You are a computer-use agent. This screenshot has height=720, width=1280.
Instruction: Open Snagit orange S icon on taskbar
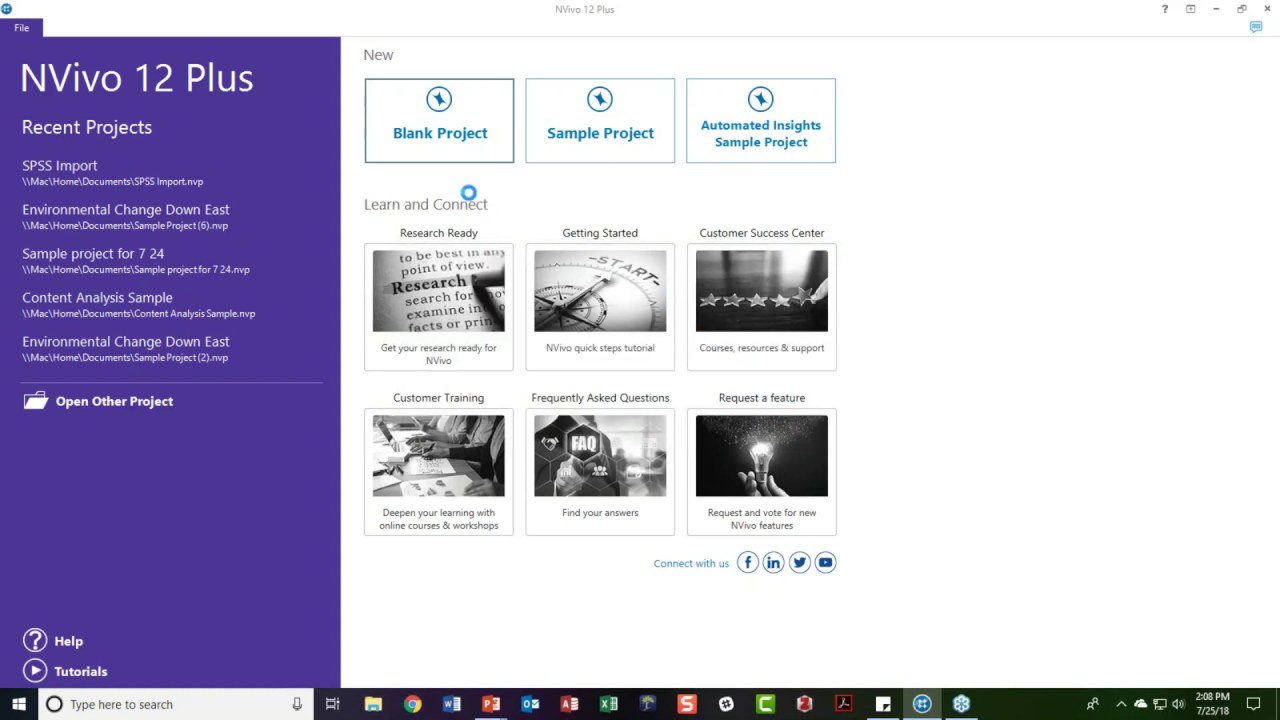coord(687,704)
